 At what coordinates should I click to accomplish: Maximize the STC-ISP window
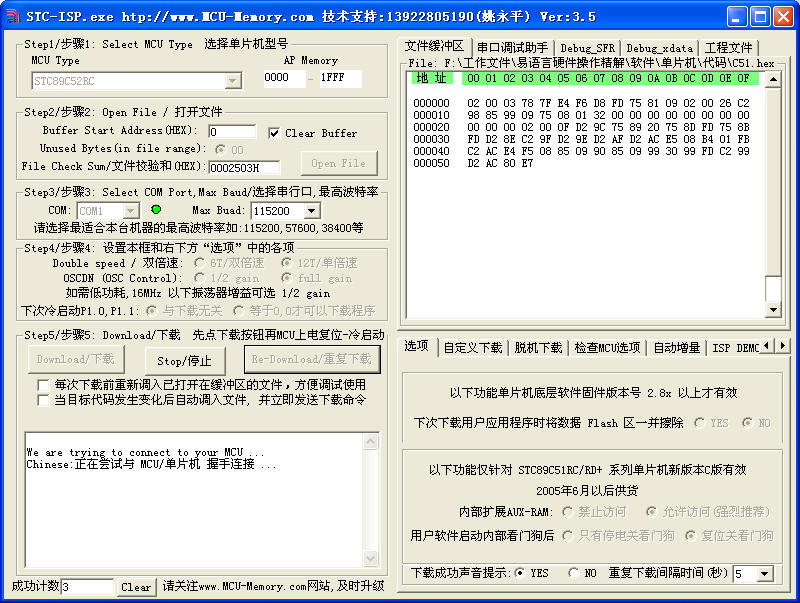click(759, 16)
